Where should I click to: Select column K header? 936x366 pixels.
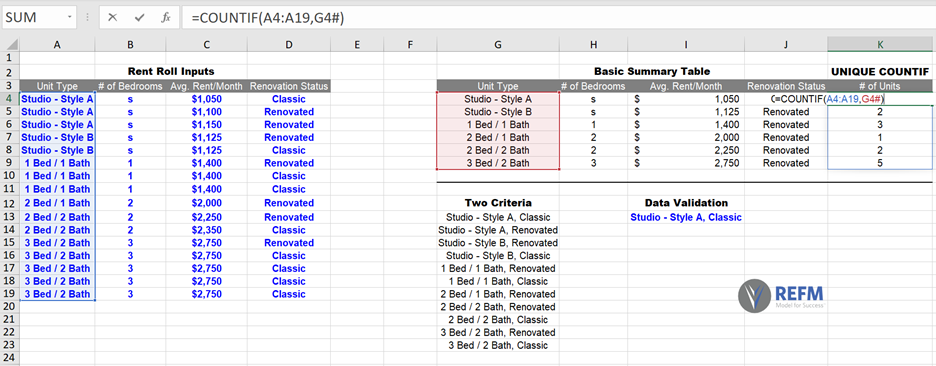[880, 45]
